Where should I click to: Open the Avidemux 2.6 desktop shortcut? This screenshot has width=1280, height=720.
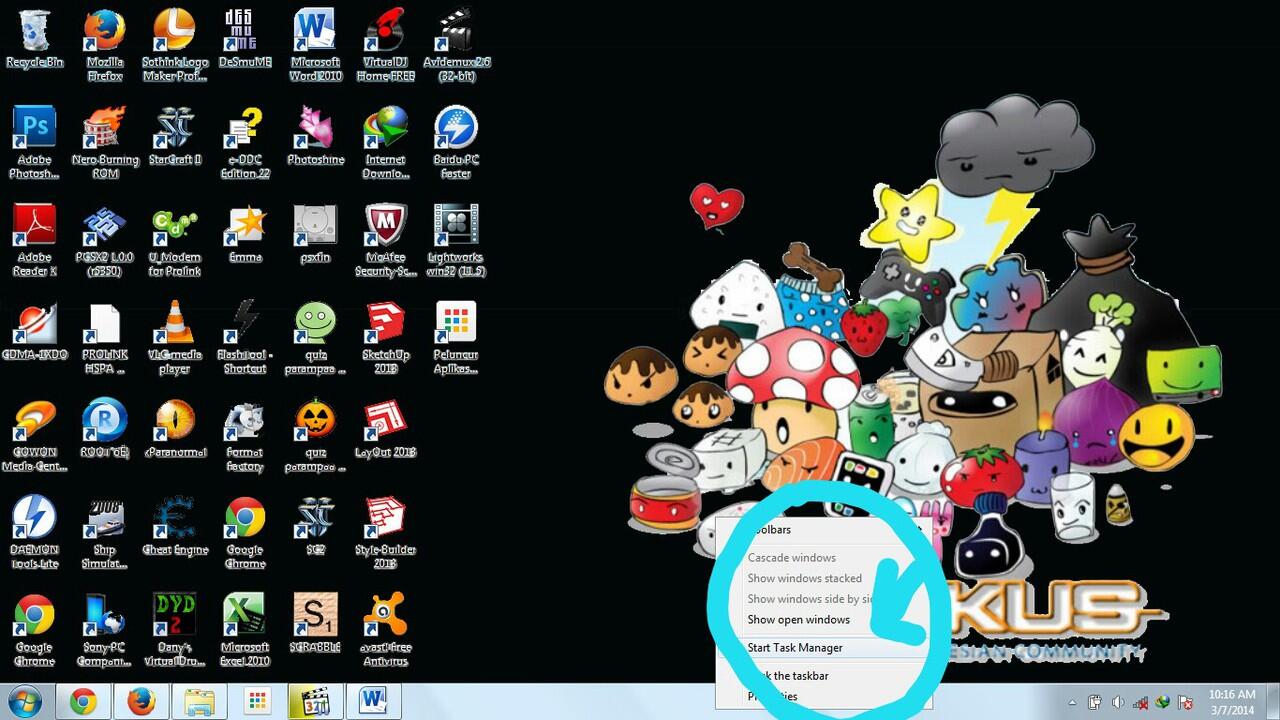[456, 45]
